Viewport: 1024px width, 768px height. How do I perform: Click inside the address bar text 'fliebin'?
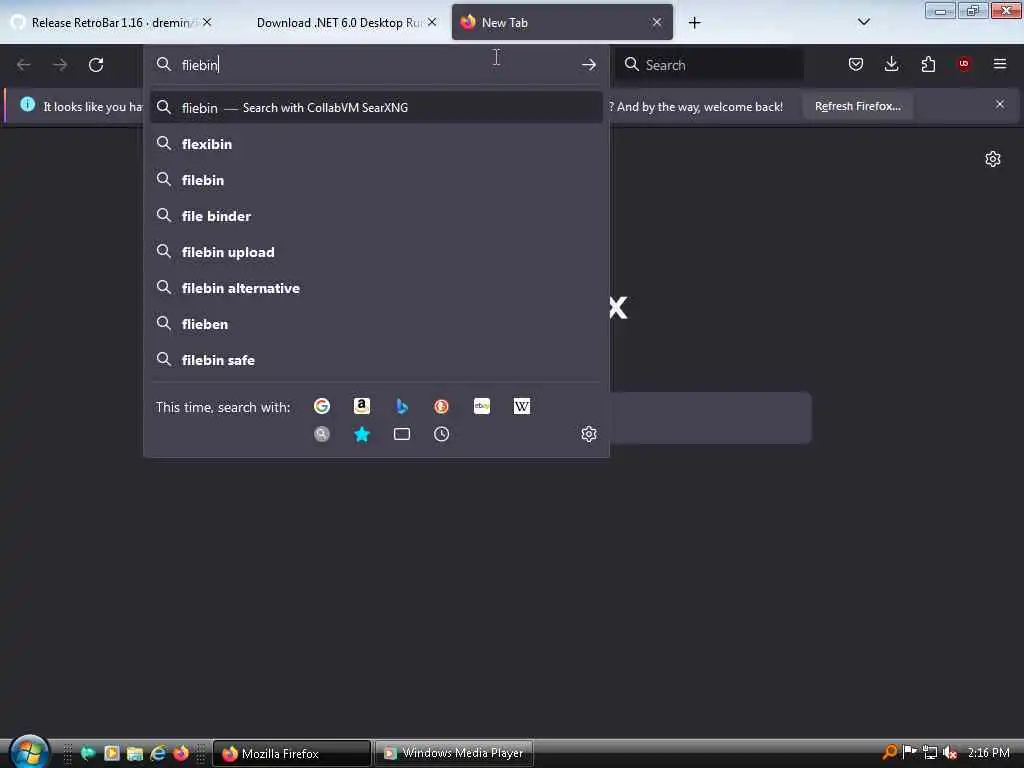200,65
